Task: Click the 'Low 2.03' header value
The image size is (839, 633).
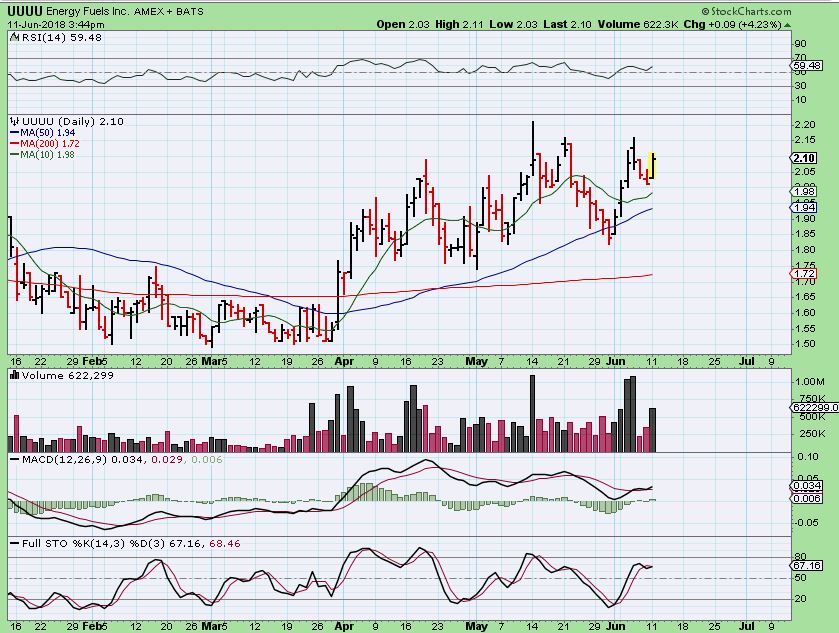Action: [x=513, y=25]
